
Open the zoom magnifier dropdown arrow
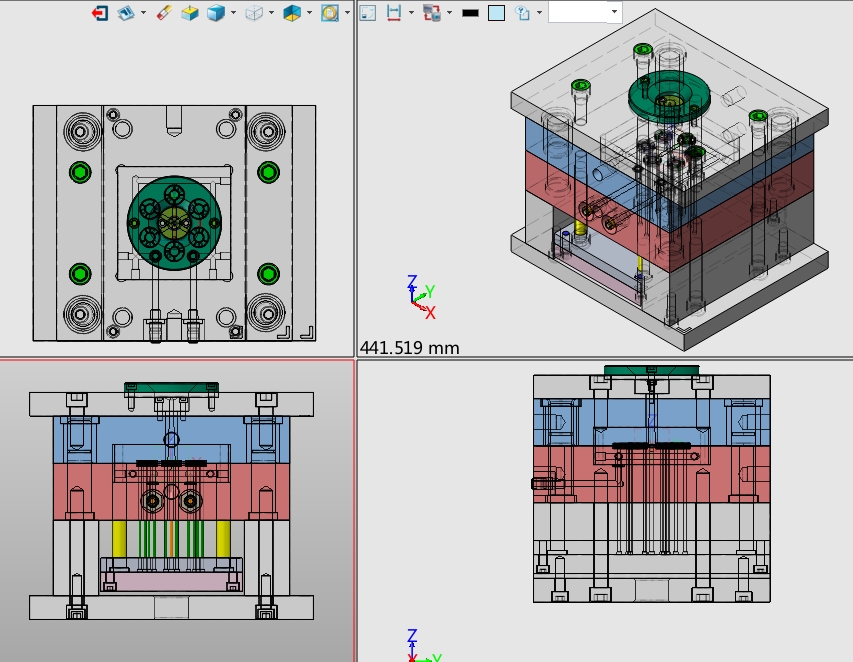click(347, 13)
